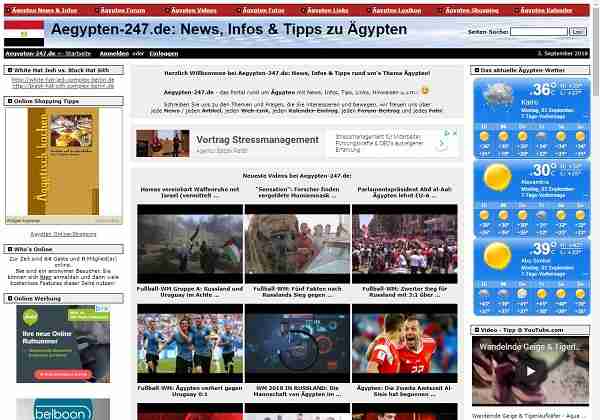The width and height of the screenshot is (600, 420).
Task: Click the Kairo cloudy weather icon
Action: point(498,96)
